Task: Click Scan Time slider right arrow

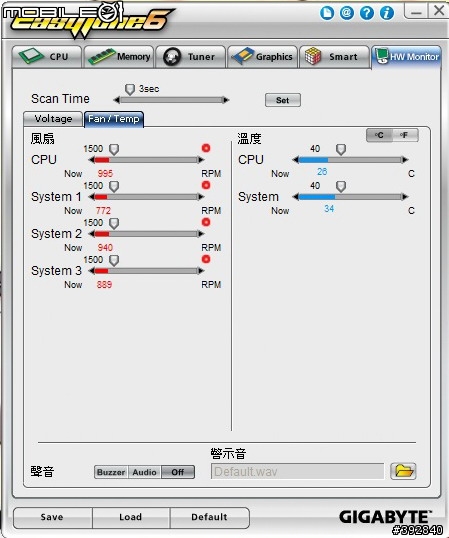Action: tap(226, 100)
